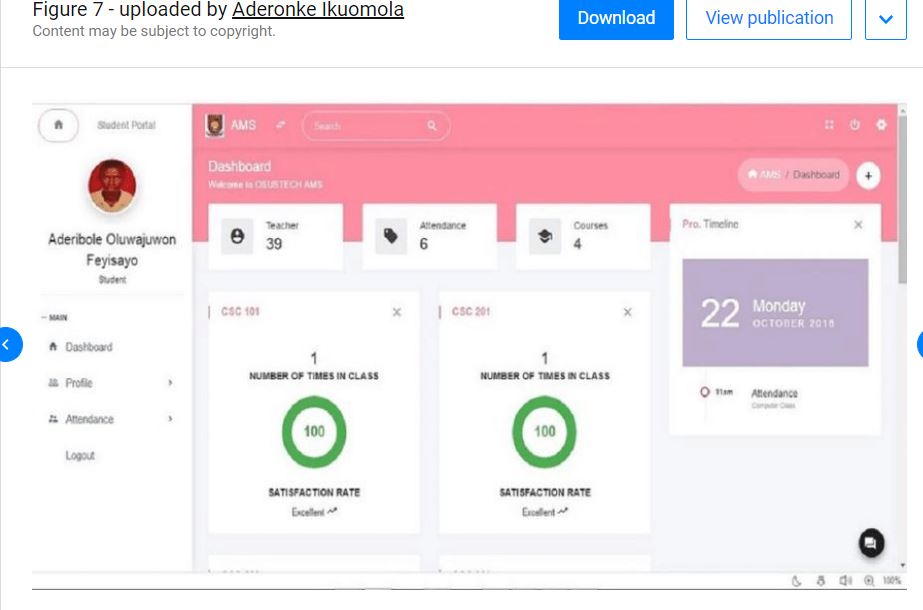Viewport: 923px width, 610px height.
Task: Click the AMS search field
Action: point(370,126)
